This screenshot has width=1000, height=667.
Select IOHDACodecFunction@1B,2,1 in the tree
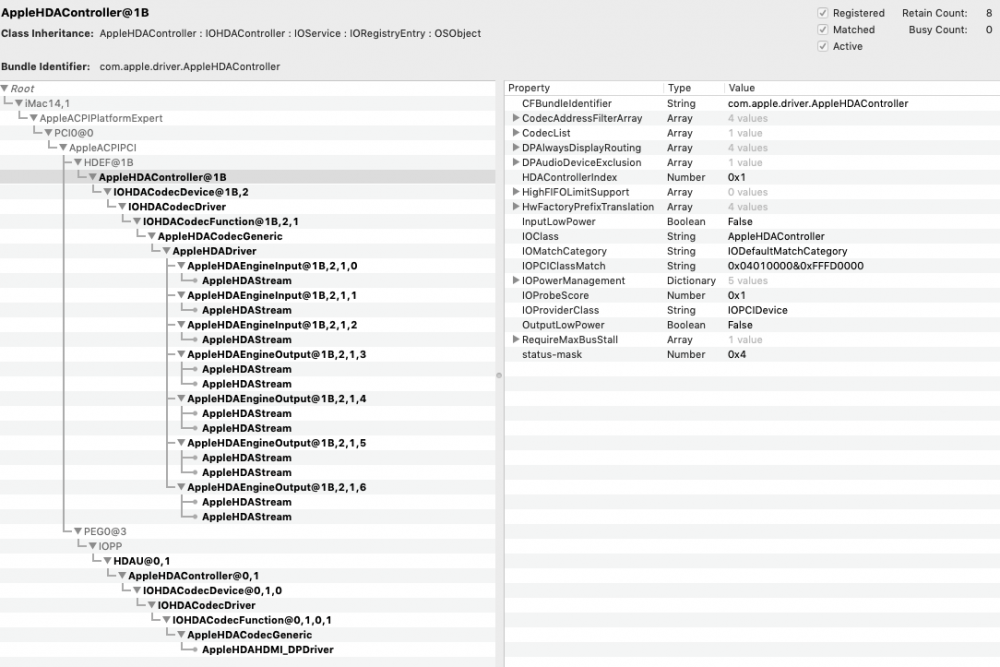pyautogui.click(x=247, y=221)
